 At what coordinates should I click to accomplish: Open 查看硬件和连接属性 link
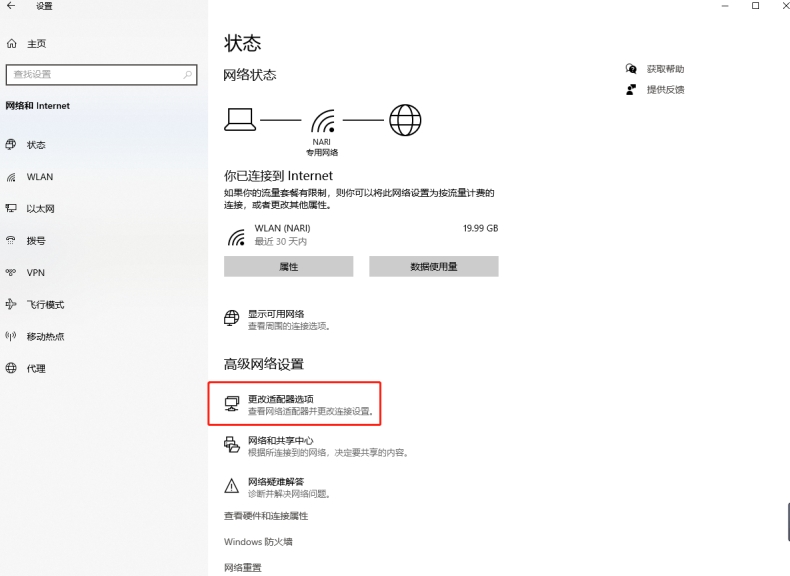266,516
